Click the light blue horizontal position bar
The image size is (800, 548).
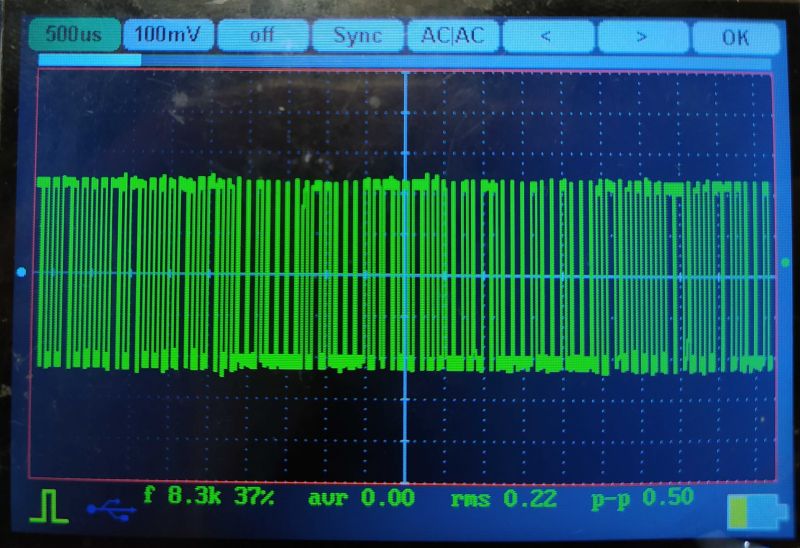pos(90,60)
